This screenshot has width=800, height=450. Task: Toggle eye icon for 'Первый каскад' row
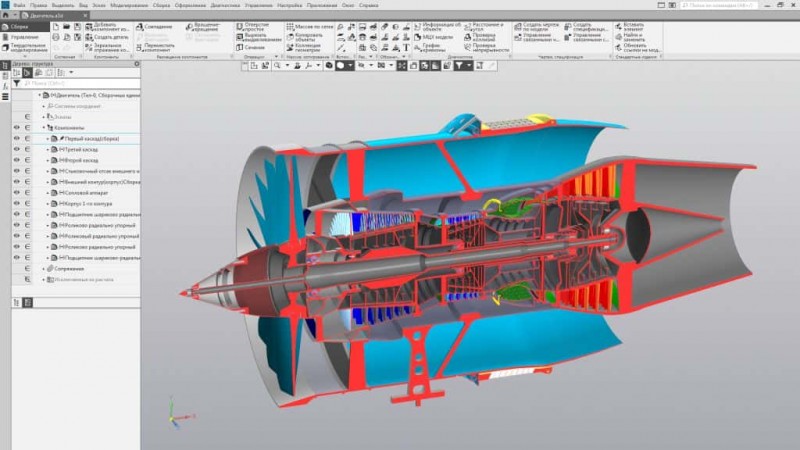point(16,138)
